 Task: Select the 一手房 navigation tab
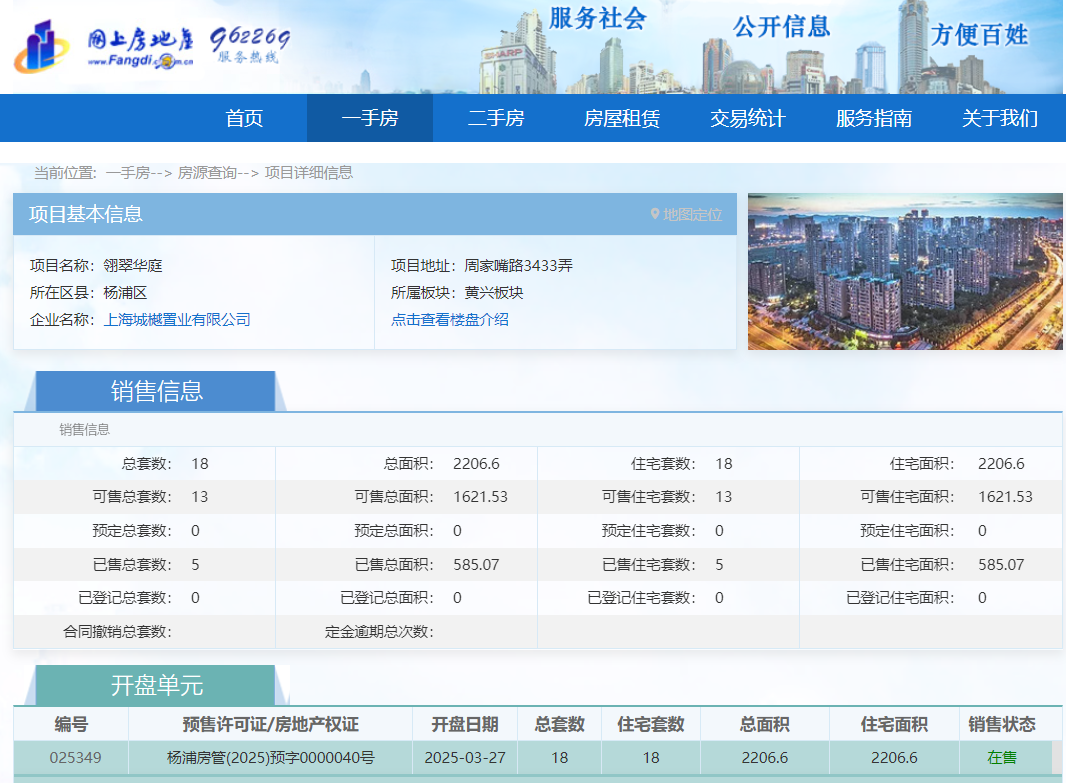coord(370,118)
